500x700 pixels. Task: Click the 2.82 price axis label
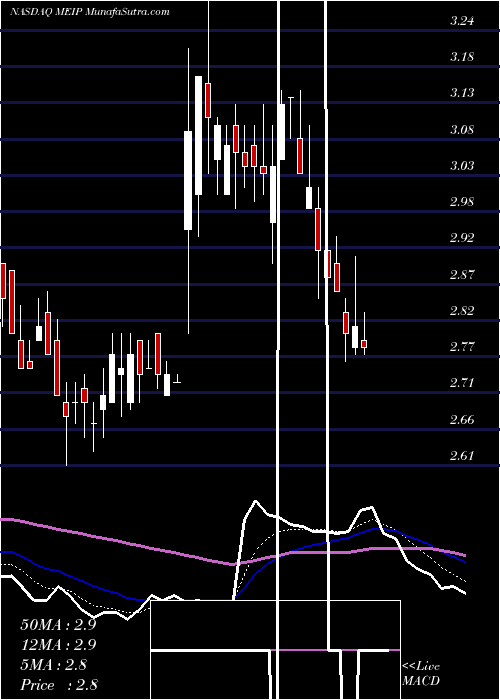(462, 311)
